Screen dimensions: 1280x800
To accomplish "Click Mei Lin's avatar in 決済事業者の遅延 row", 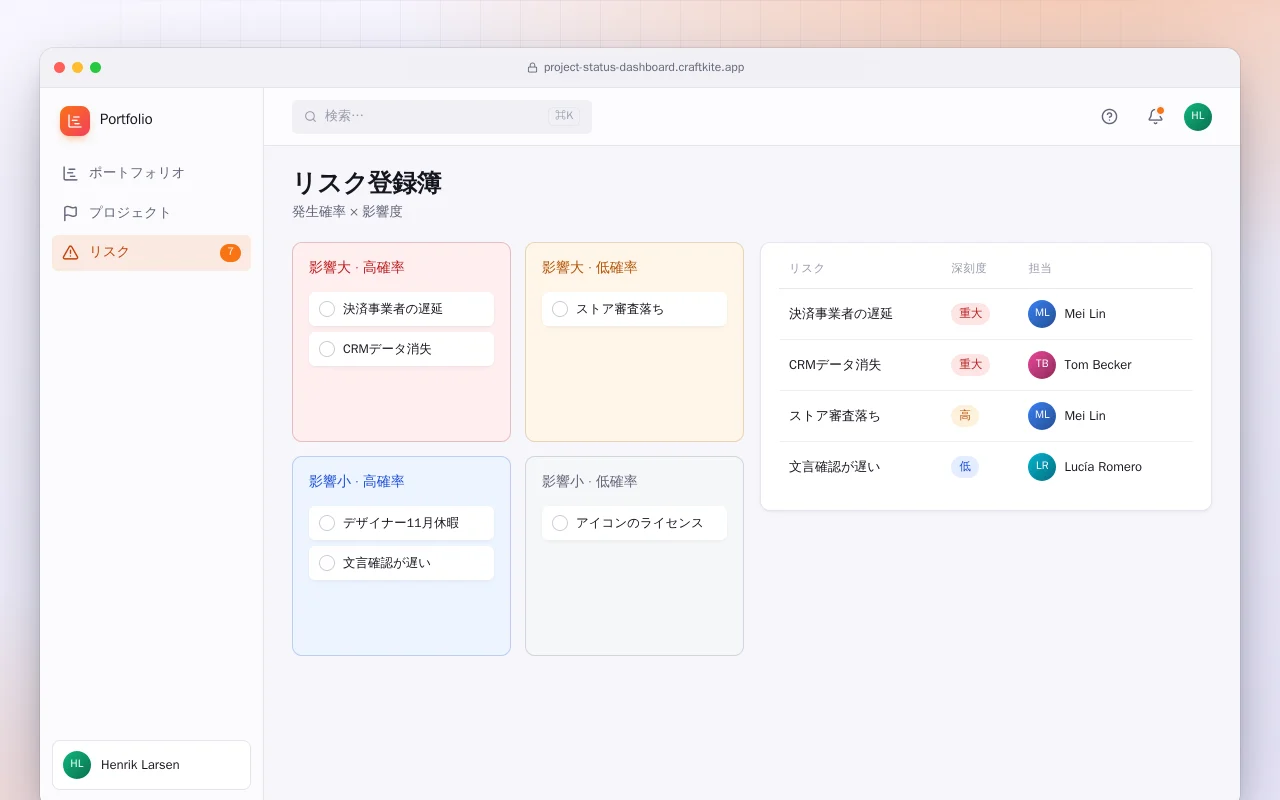I will pyautogui.click(x=1042, y=314).
